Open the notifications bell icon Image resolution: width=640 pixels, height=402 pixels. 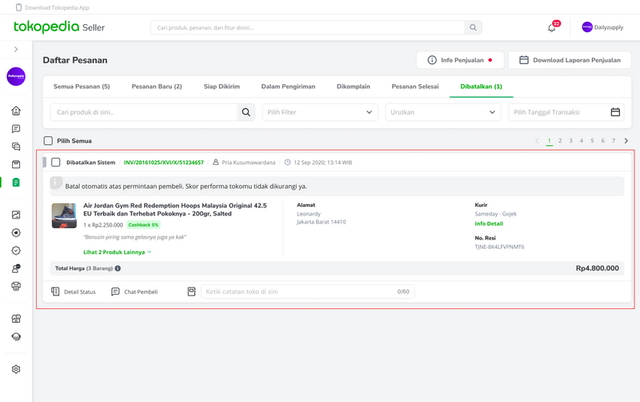[551, 28]
